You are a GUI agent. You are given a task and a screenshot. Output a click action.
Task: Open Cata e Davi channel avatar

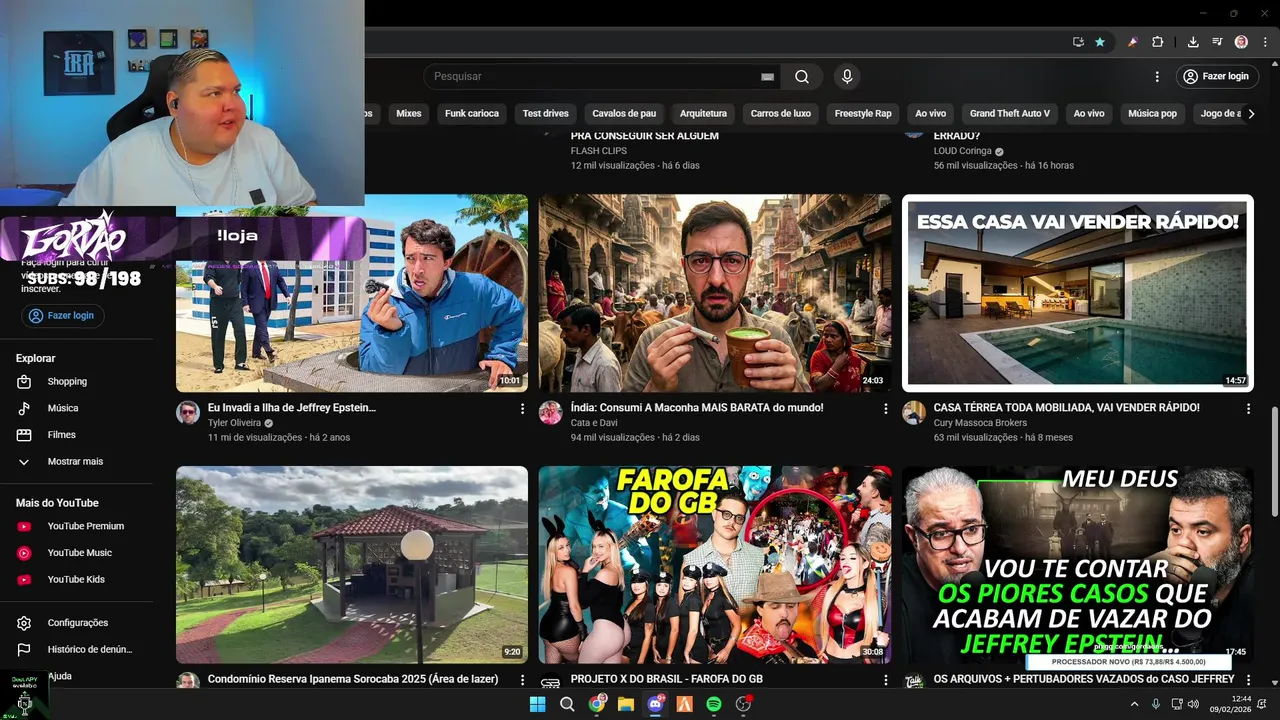(551, 413)
